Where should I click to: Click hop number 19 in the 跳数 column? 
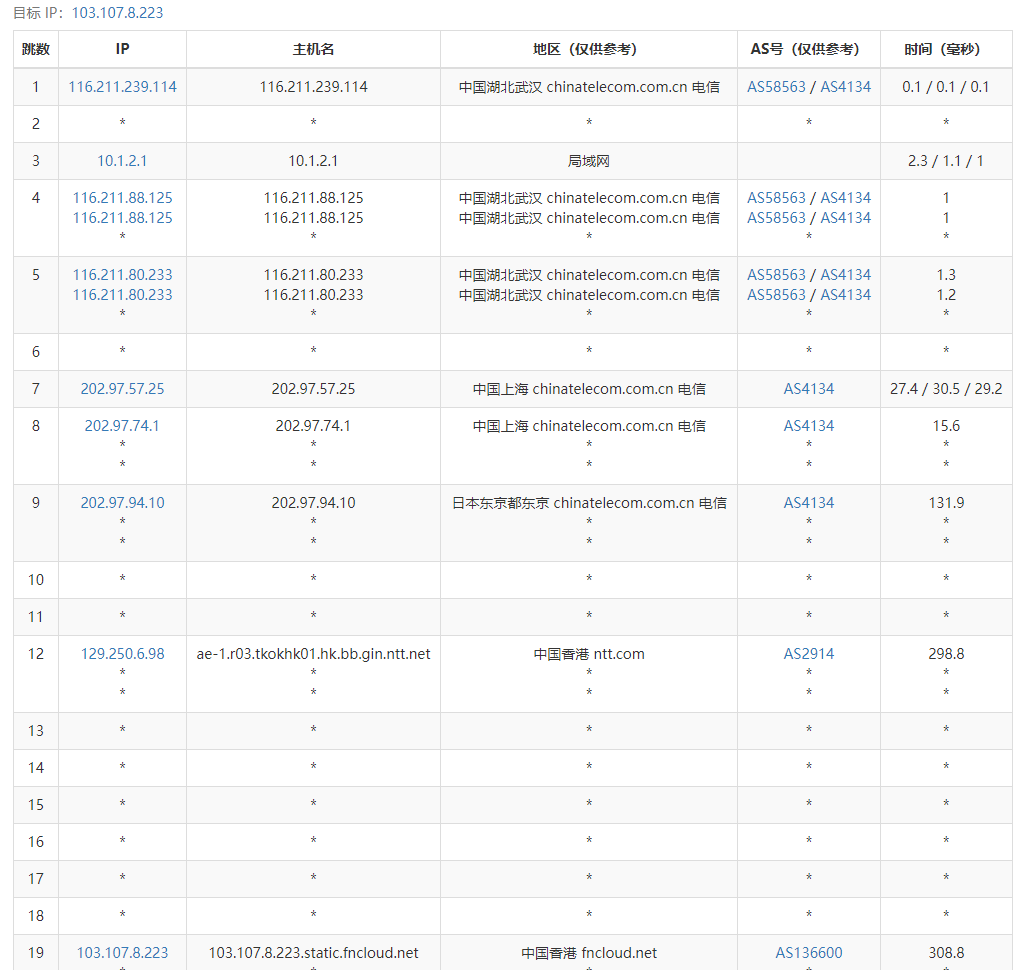36,952
